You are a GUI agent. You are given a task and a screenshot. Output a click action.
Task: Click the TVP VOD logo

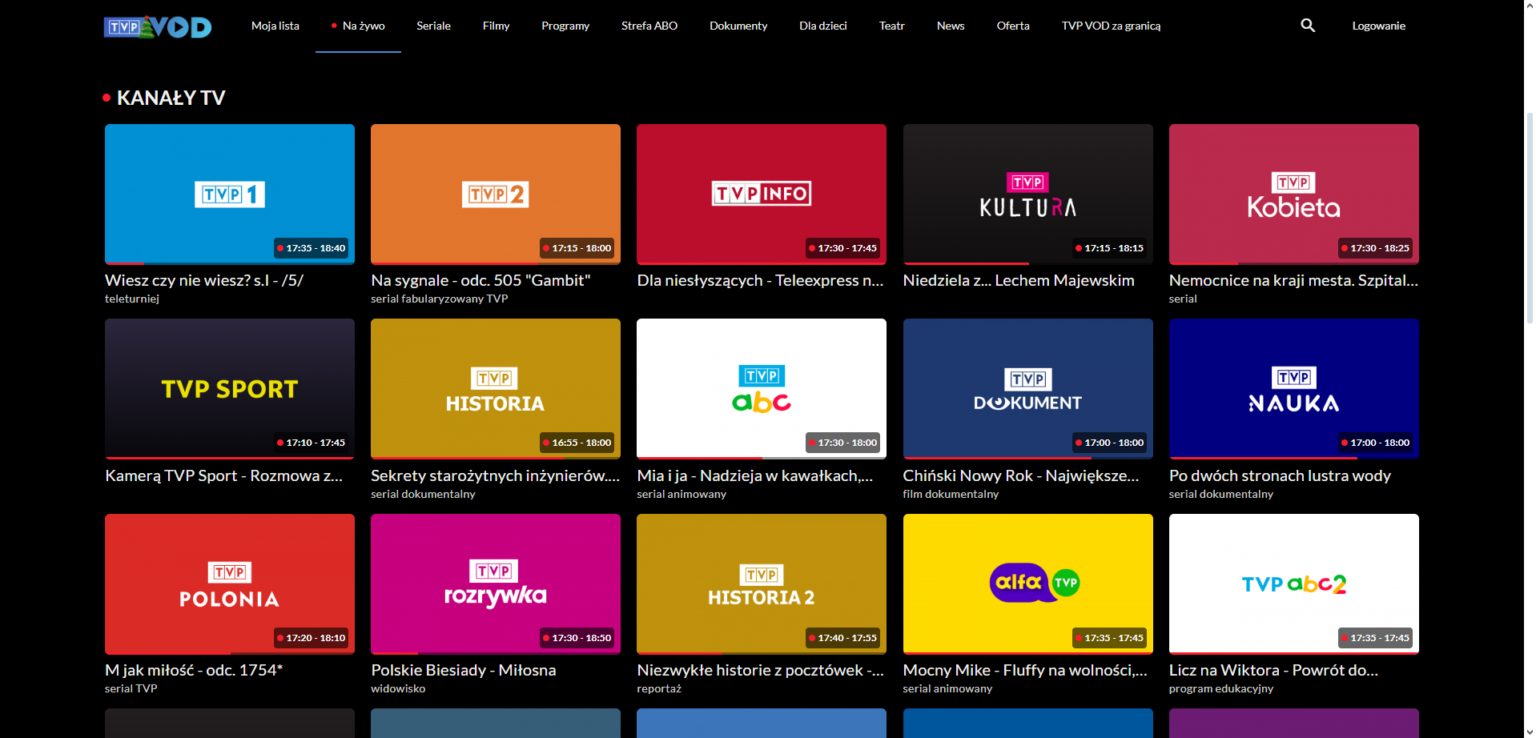[158, 26]
